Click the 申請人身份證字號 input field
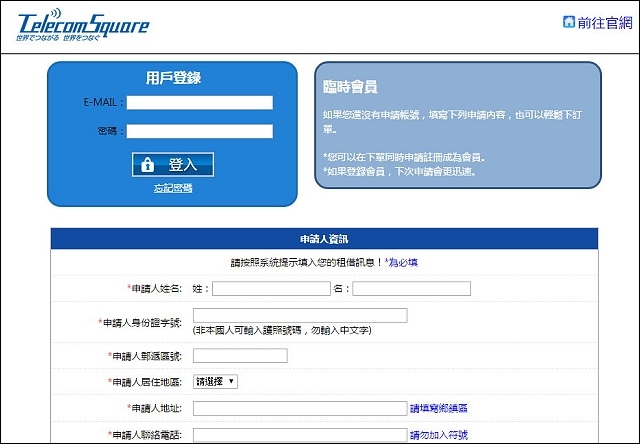This screenshot has width=640, height=444. click(300, 315)
